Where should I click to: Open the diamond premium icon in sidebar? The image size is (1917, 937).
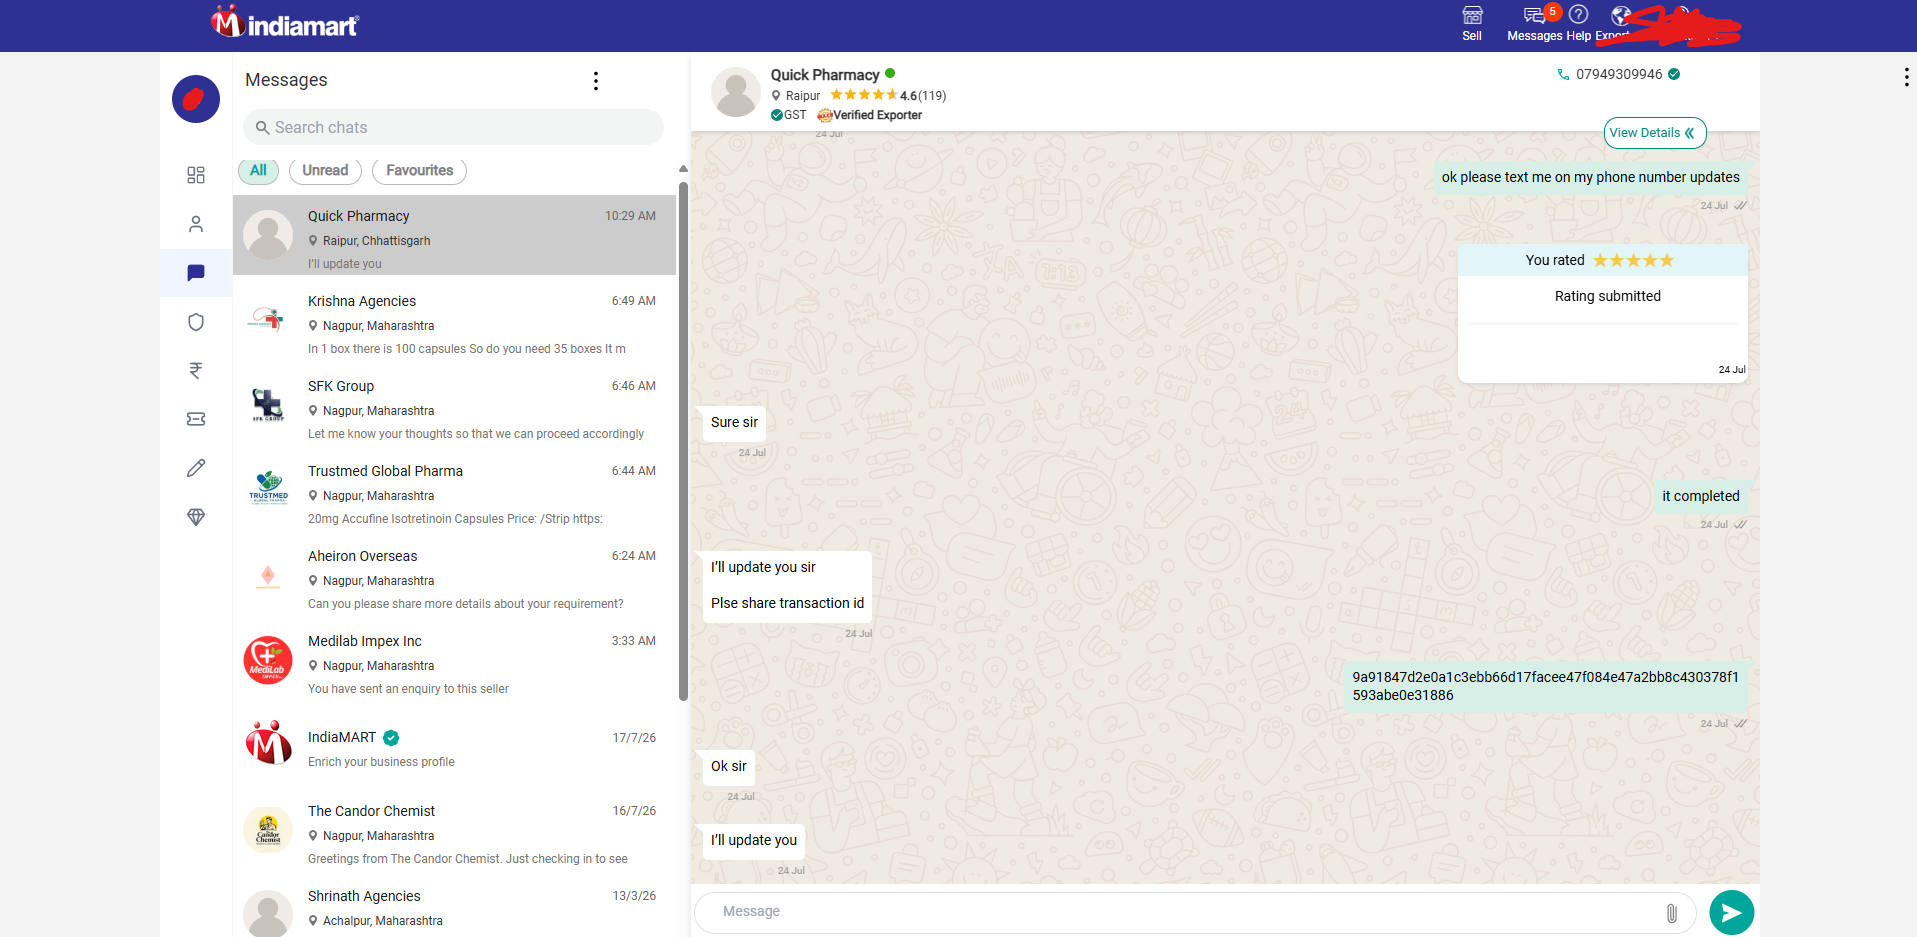[196, 517]
